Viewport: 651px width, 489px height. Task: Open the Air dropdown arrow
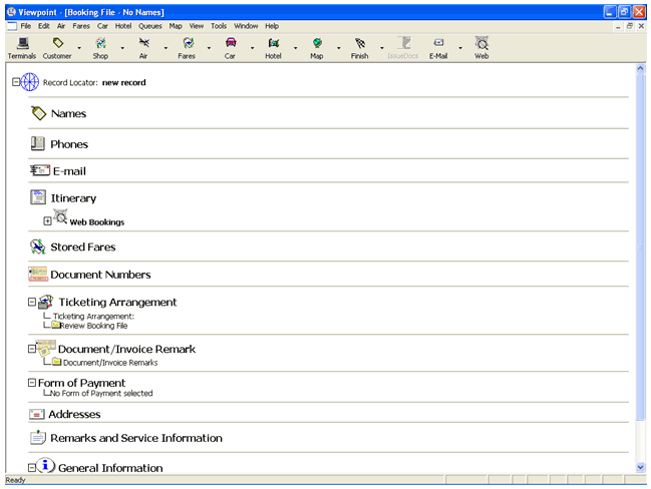point(166,47)
